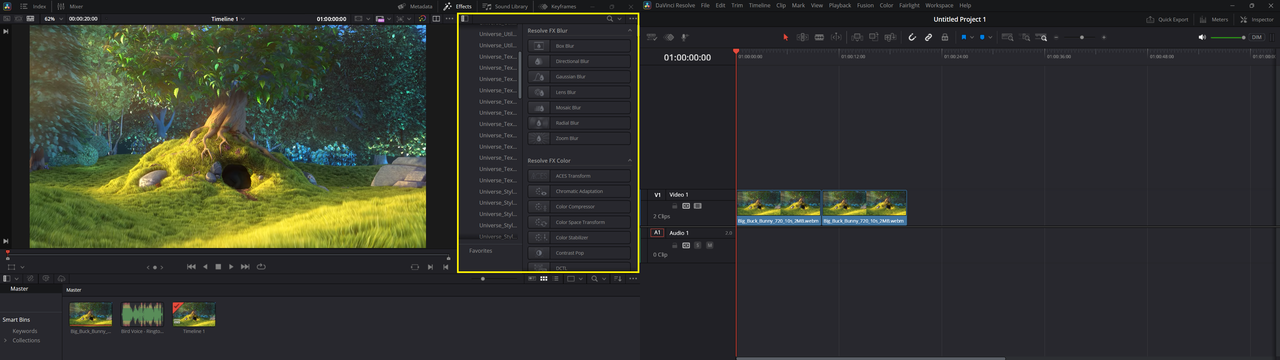Toggle Loop playback in the viewer
The width and height of the screenshot is (1280, 360).
(x=261, y=267)
